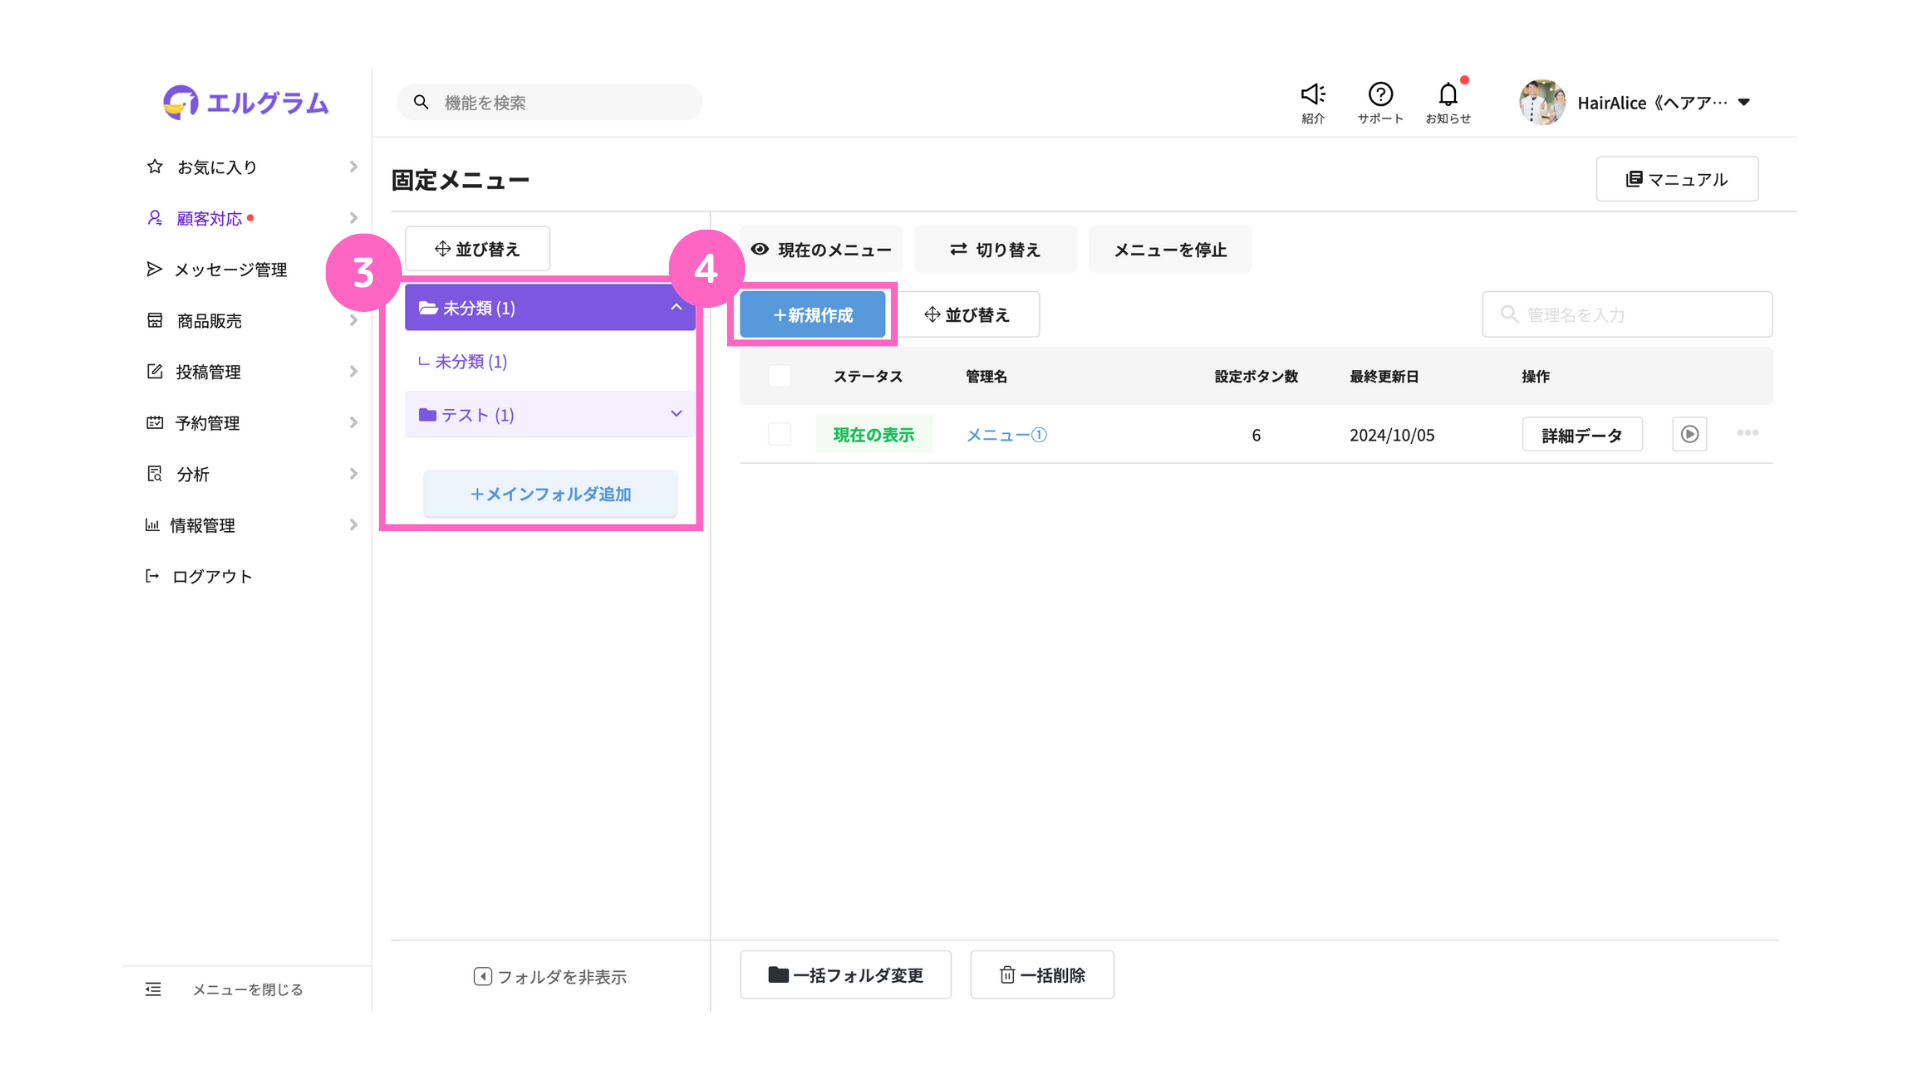Click the chart icon beside 情報管理

[x=152, y=524]
